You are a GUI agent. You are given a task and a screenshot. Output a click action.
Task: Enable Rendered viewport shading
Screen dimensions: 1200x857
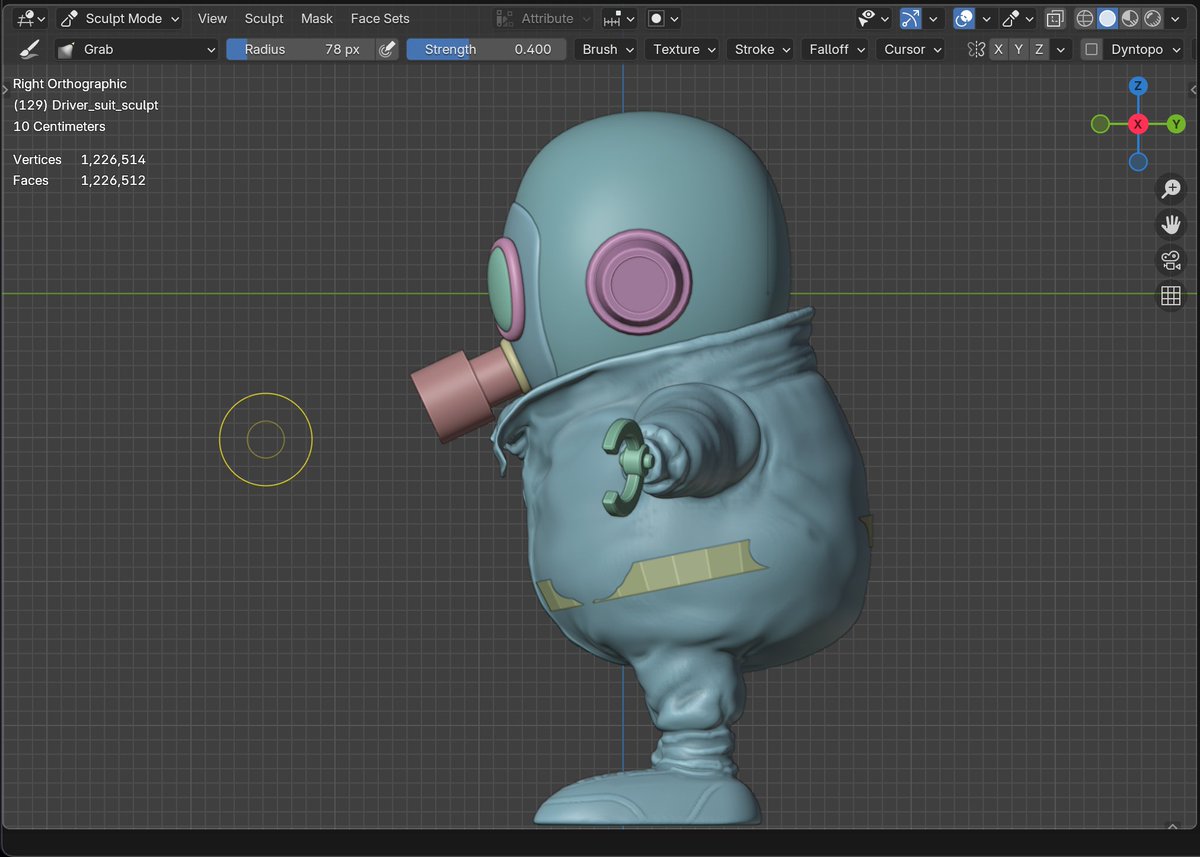[x=1152, y=18]
